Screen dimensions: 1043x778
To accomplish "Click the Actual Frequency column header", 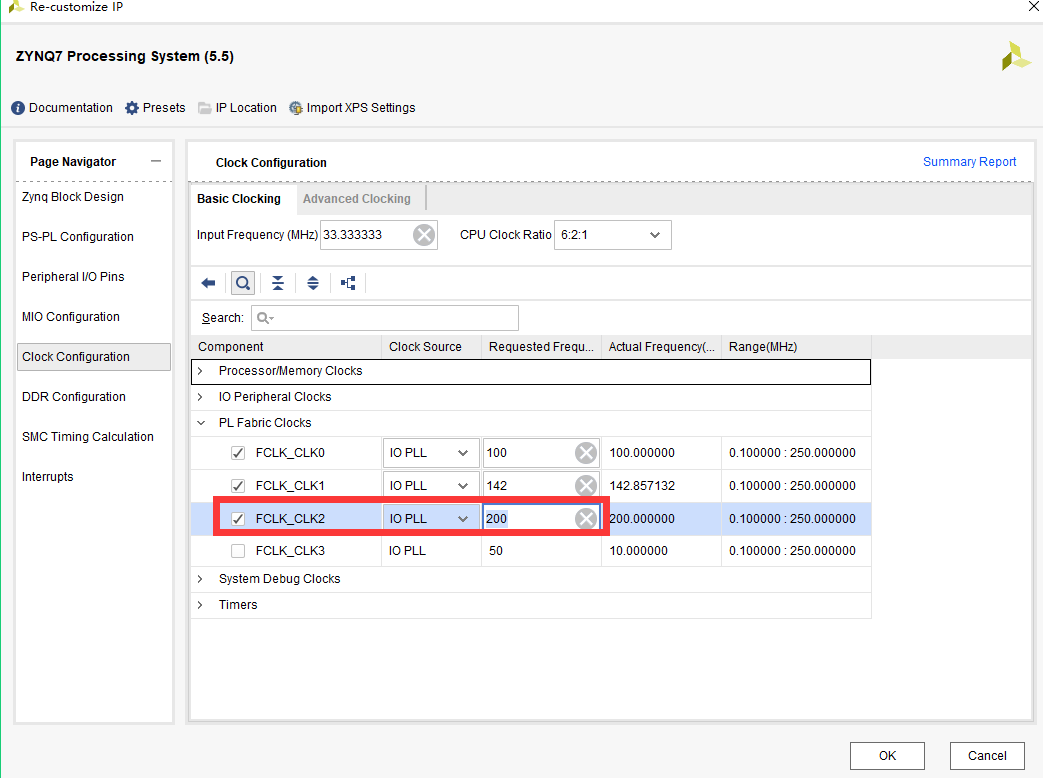I will 661,346.
